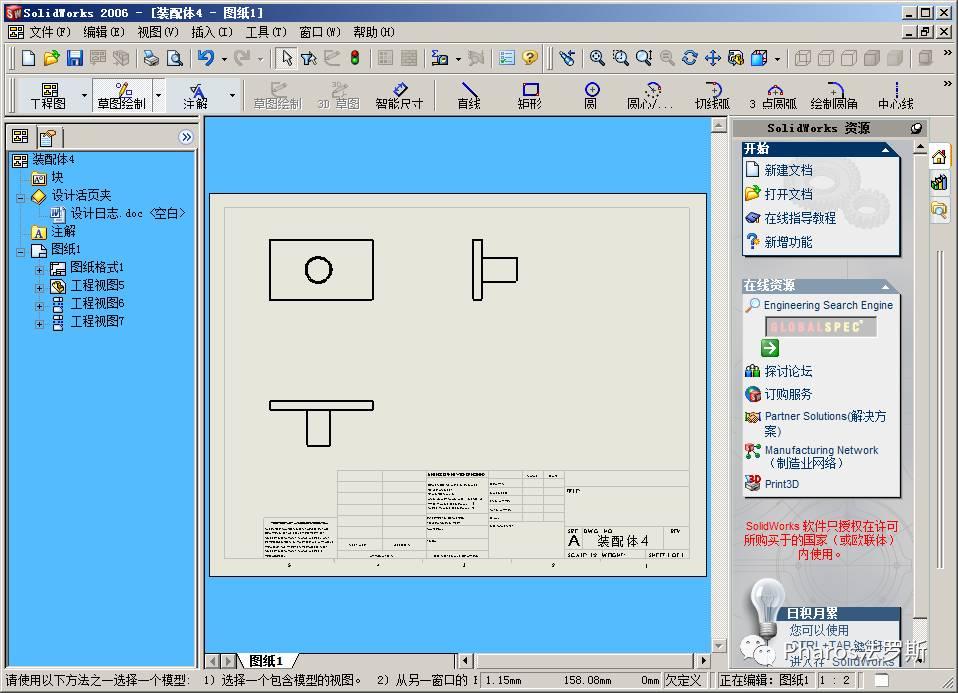Click the 新建文档 link

[788, 170]
